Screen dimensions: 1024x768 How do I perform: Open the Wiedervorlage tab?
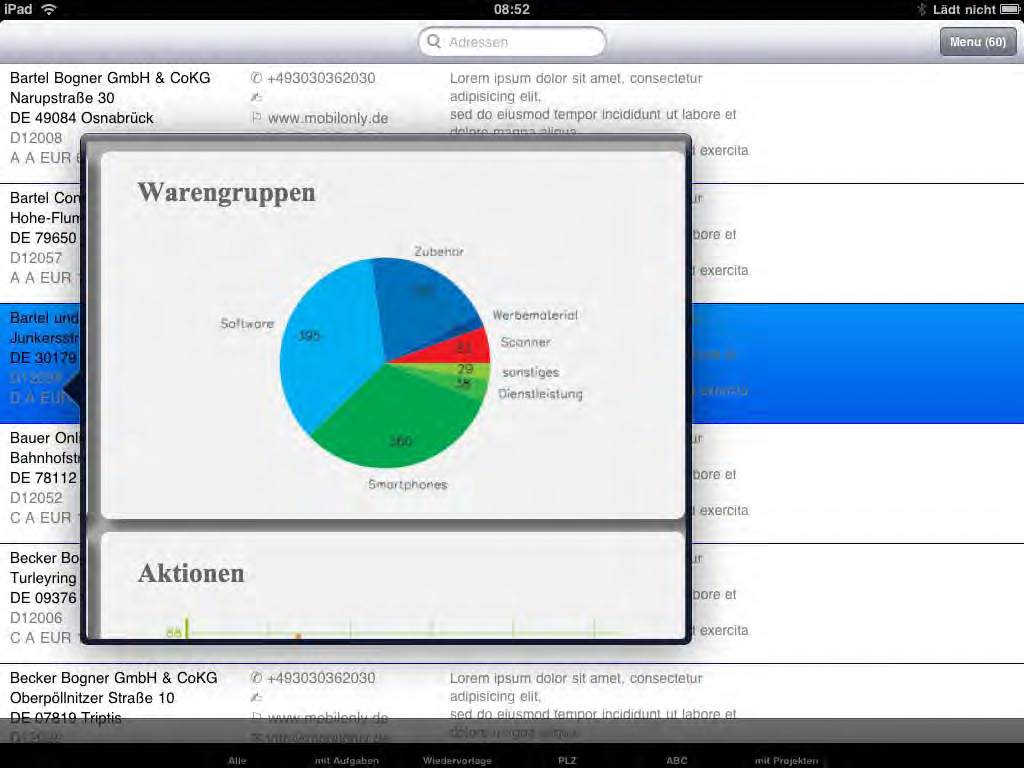click(x=456, y=760)
